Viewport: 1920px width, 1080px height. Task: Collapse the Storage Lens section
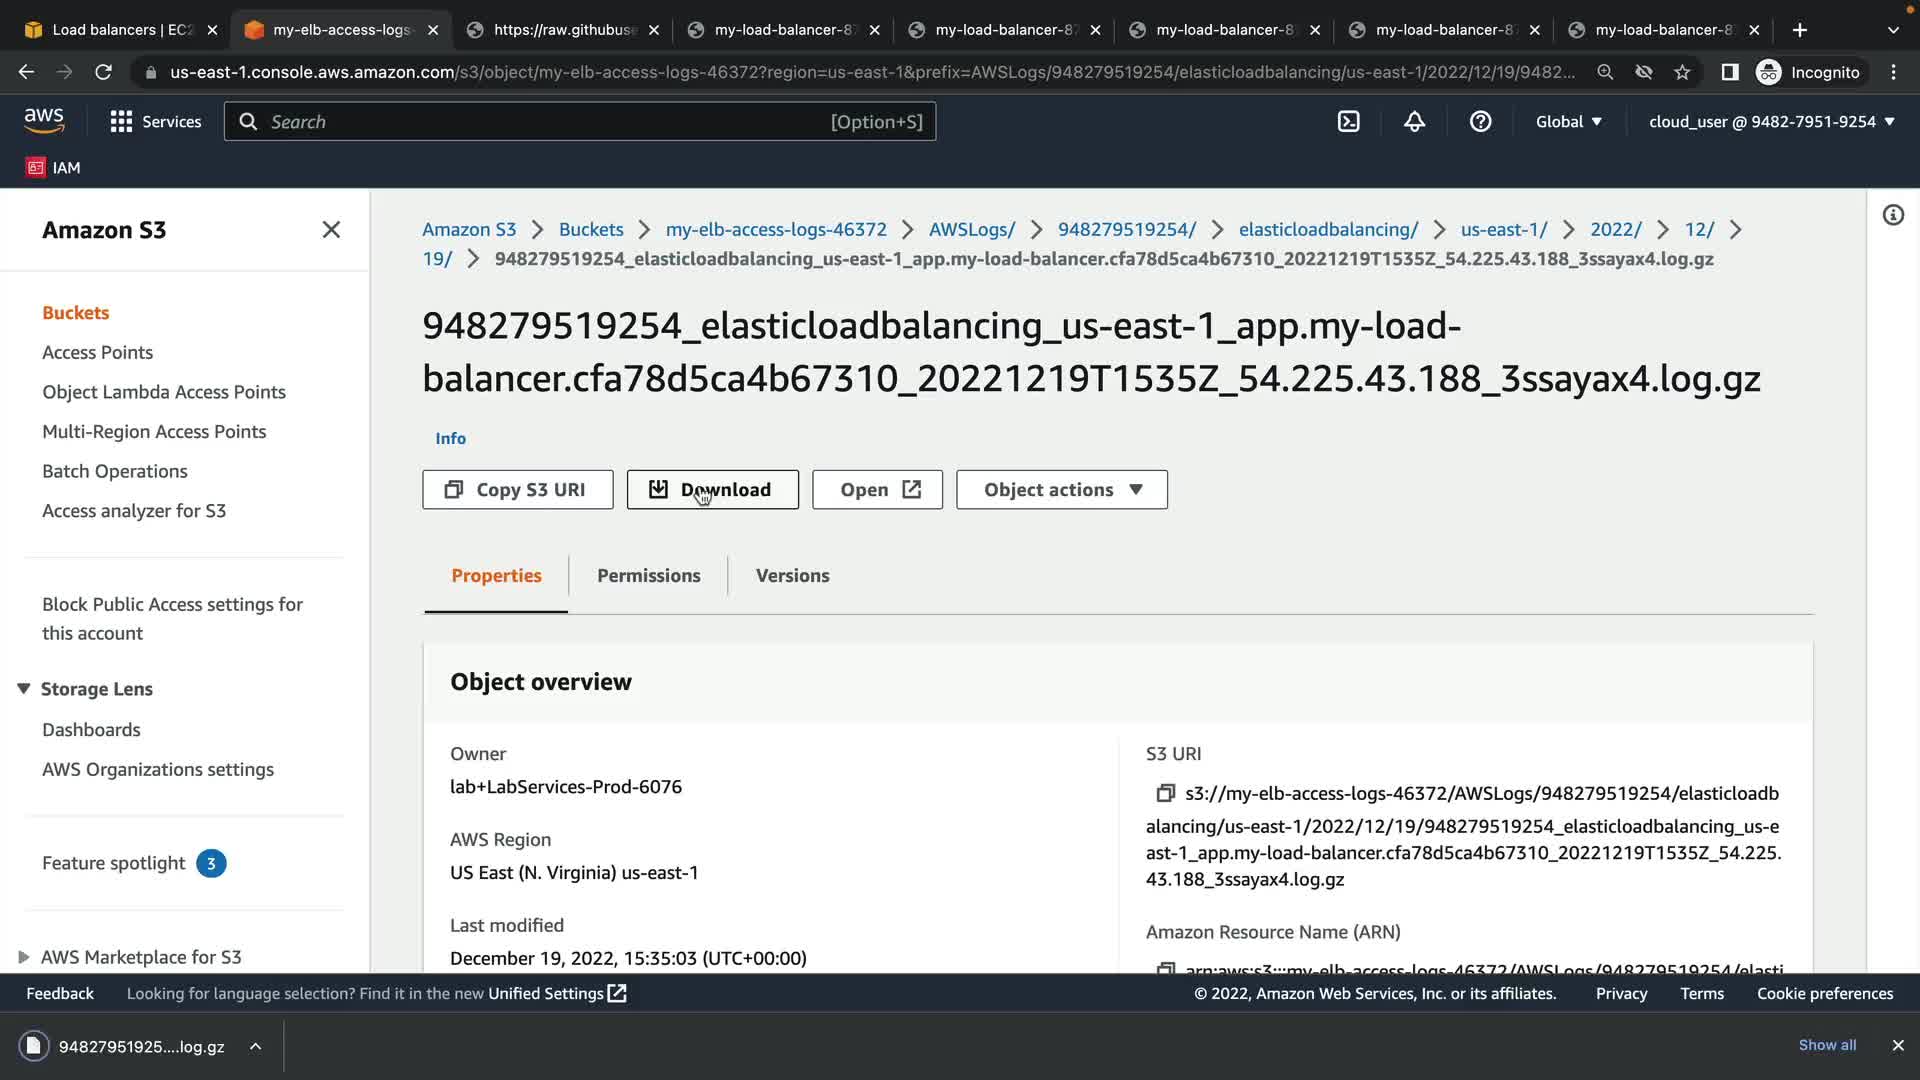24,689
